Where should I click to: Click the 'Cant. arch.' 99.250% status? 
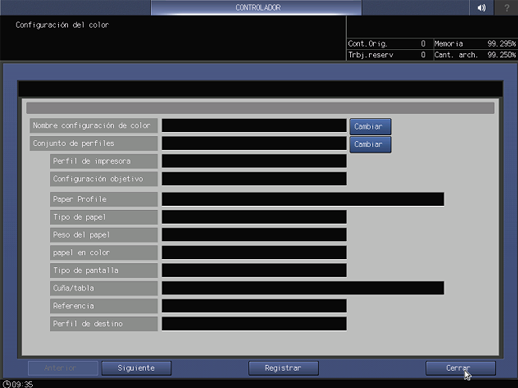click(475, 55)
